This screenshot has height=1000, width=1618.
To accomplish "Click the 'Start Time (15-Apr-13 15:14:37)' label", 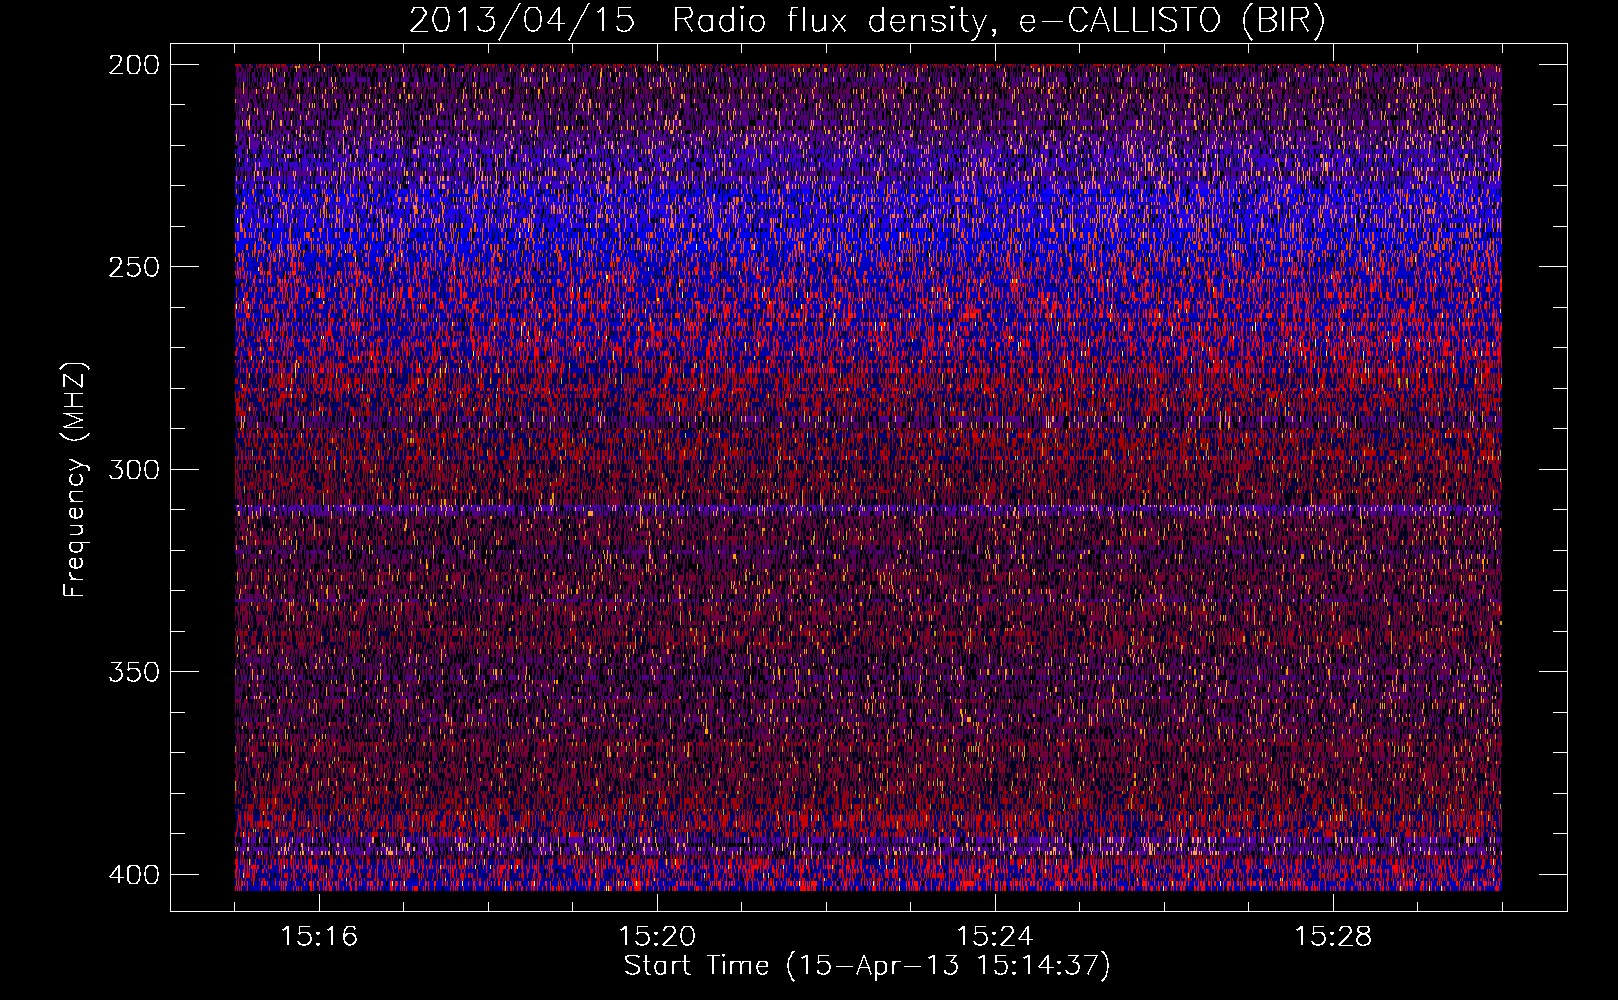I will (867, 966).
